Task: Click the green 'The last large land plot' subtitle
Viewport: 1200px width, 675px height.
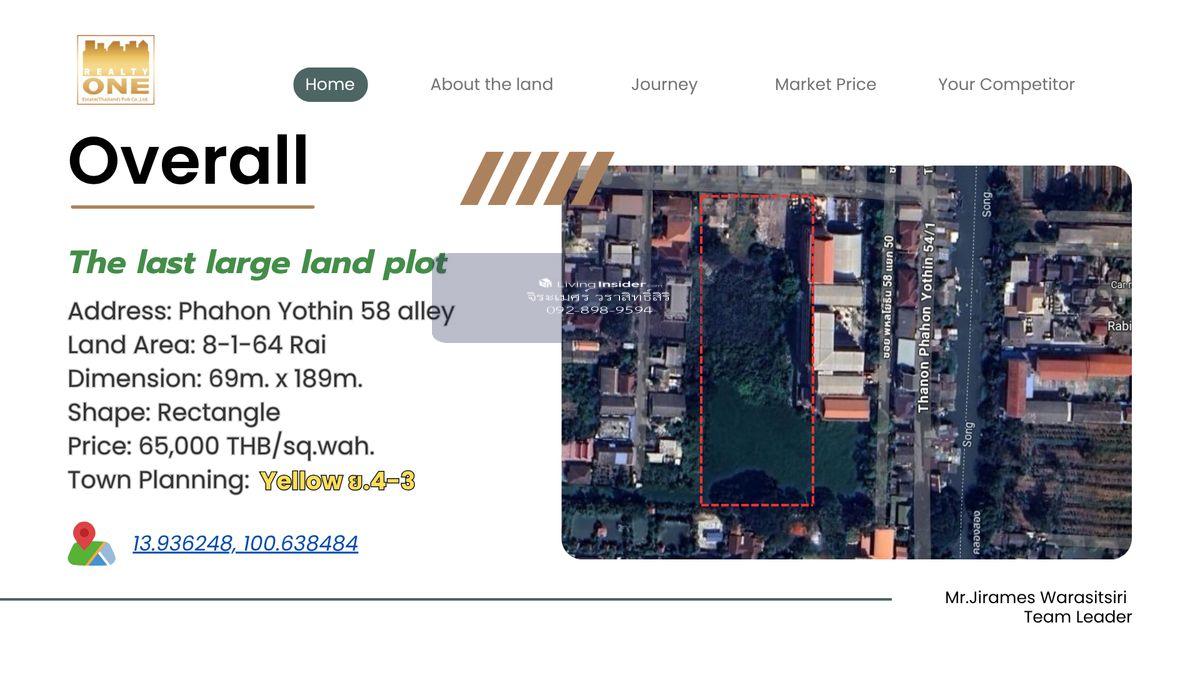Action: [x=257, y=263]
